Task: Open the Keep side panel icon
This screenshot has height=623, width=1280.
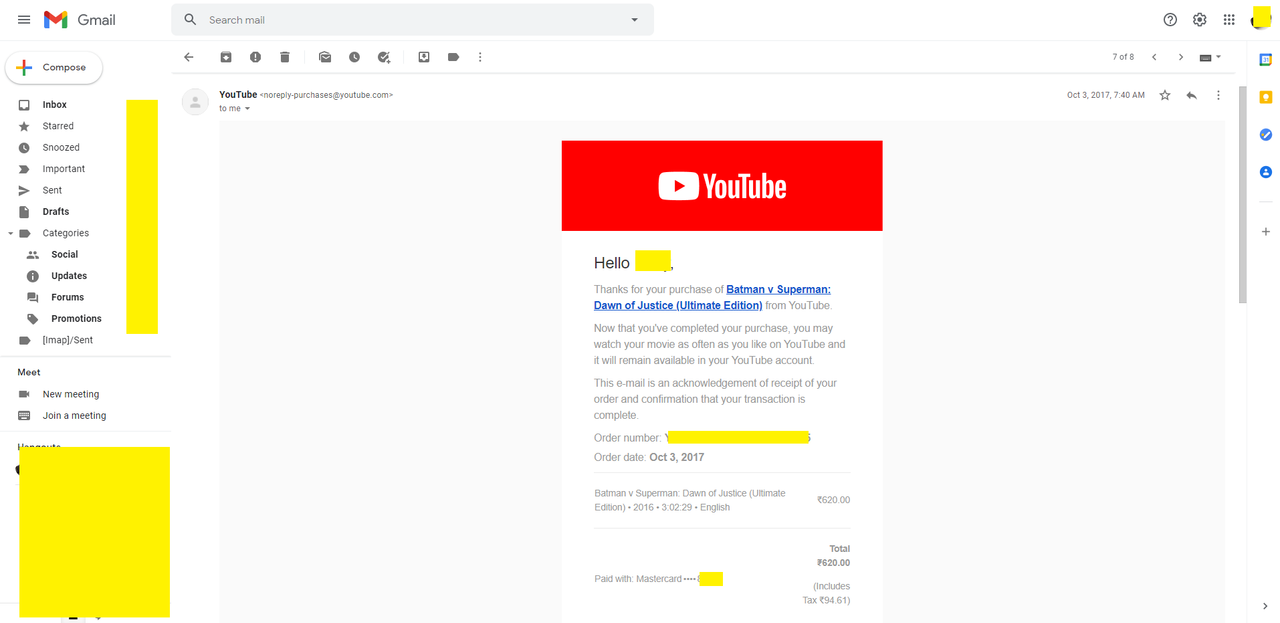Action: point(1265,97)
